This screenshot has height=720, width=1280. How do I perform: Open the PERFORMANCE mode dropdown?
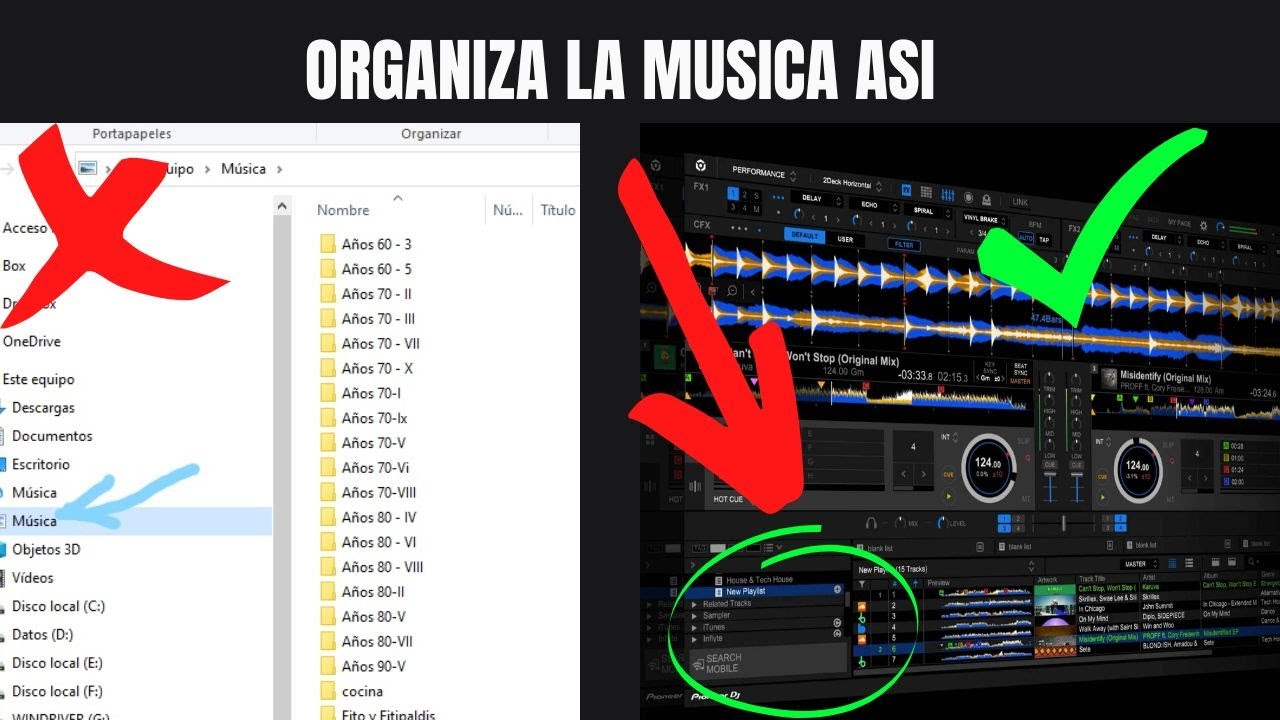click(763, 172)
